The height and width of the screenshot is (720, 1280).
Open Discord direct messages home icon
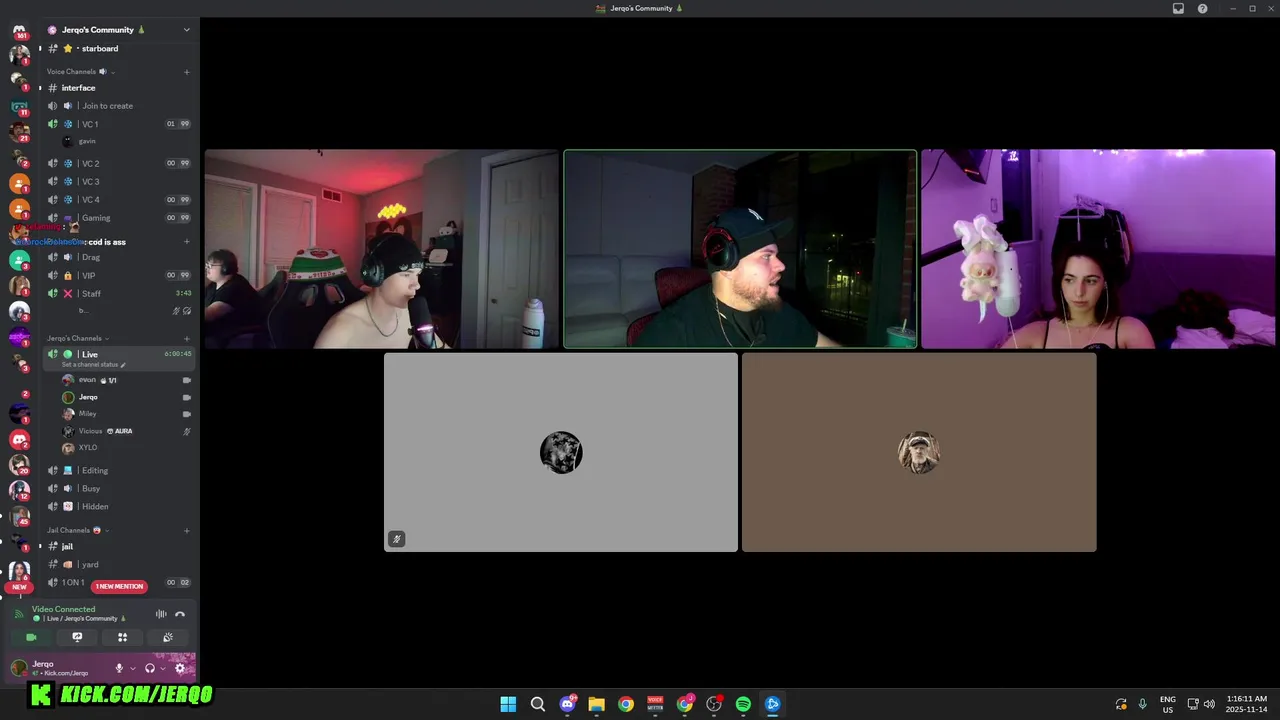click(x=19, y=31)
